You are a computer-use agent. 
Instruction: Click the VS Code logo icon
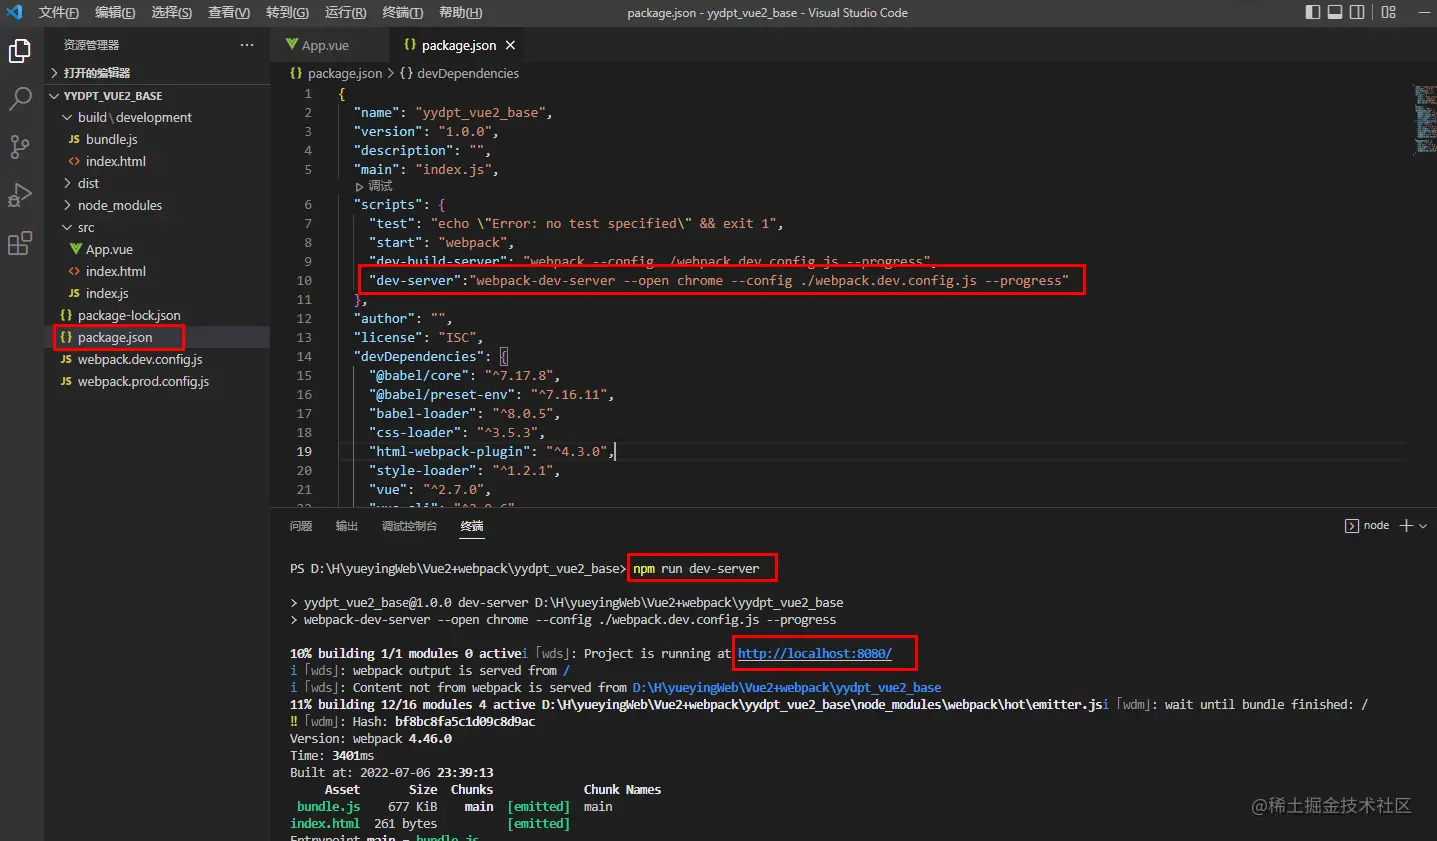click(x=14, y=12)
